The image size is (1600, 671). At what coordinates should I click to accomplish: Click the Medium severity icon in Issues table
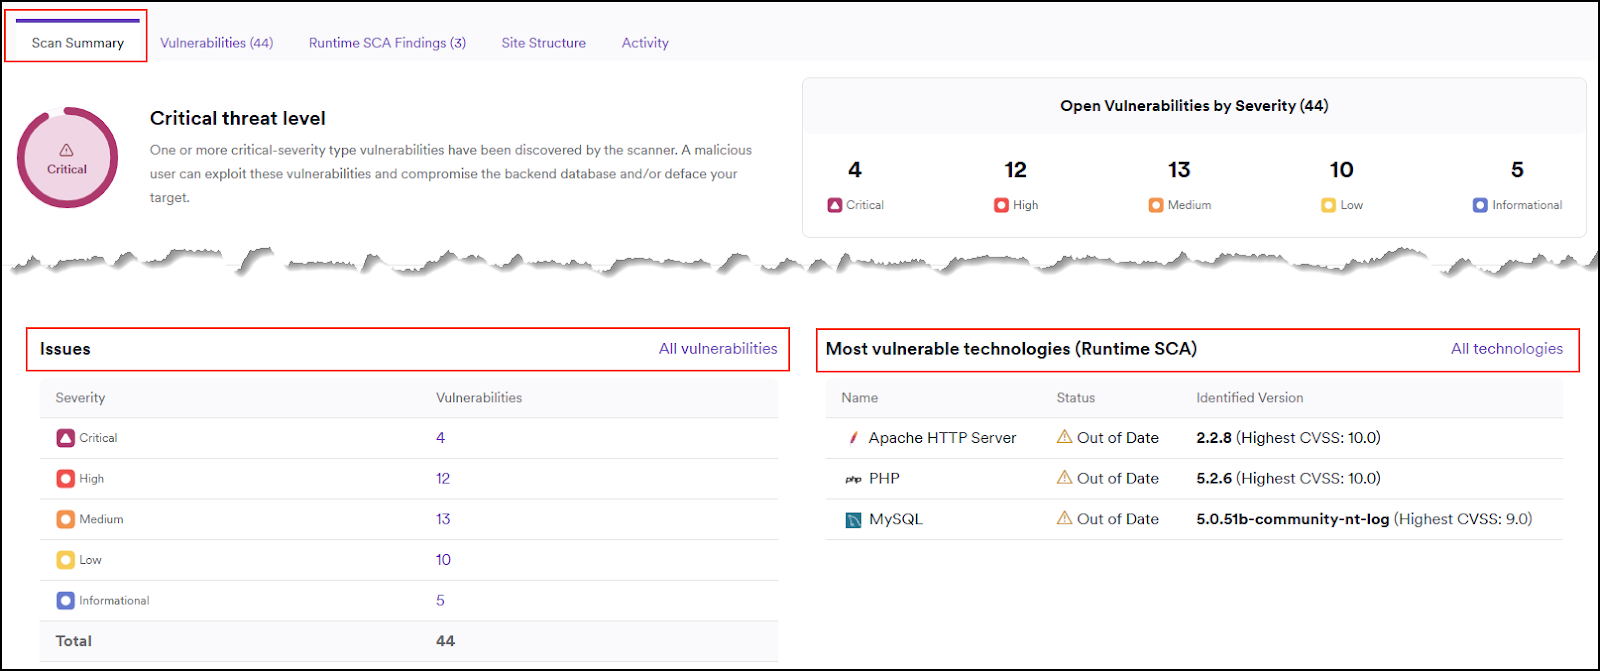pos(65,520)
